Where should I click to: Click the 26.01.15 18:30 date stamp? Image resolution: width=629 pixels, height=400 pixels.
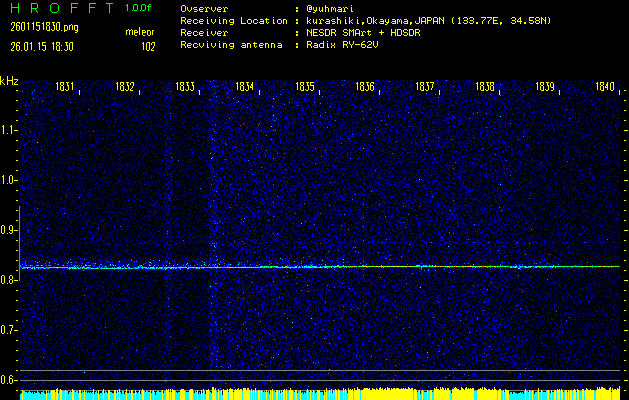37,46
